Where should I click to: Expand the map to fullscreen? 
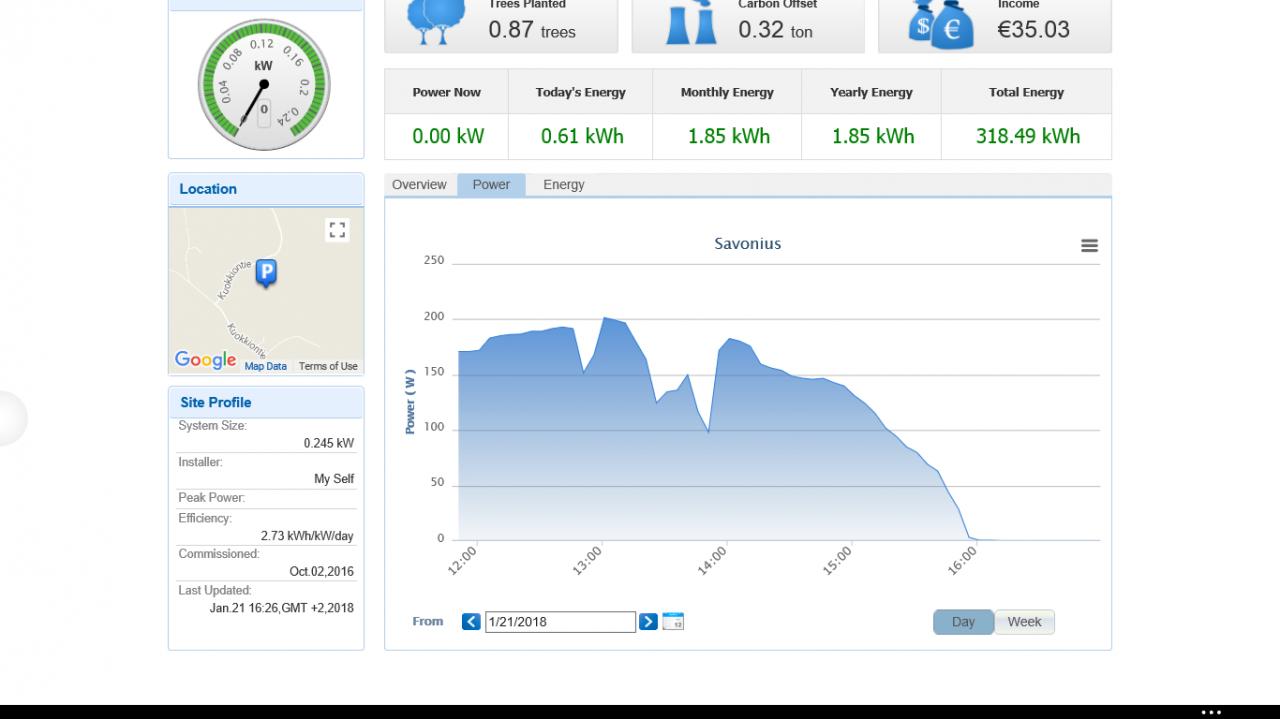[337, 230]
